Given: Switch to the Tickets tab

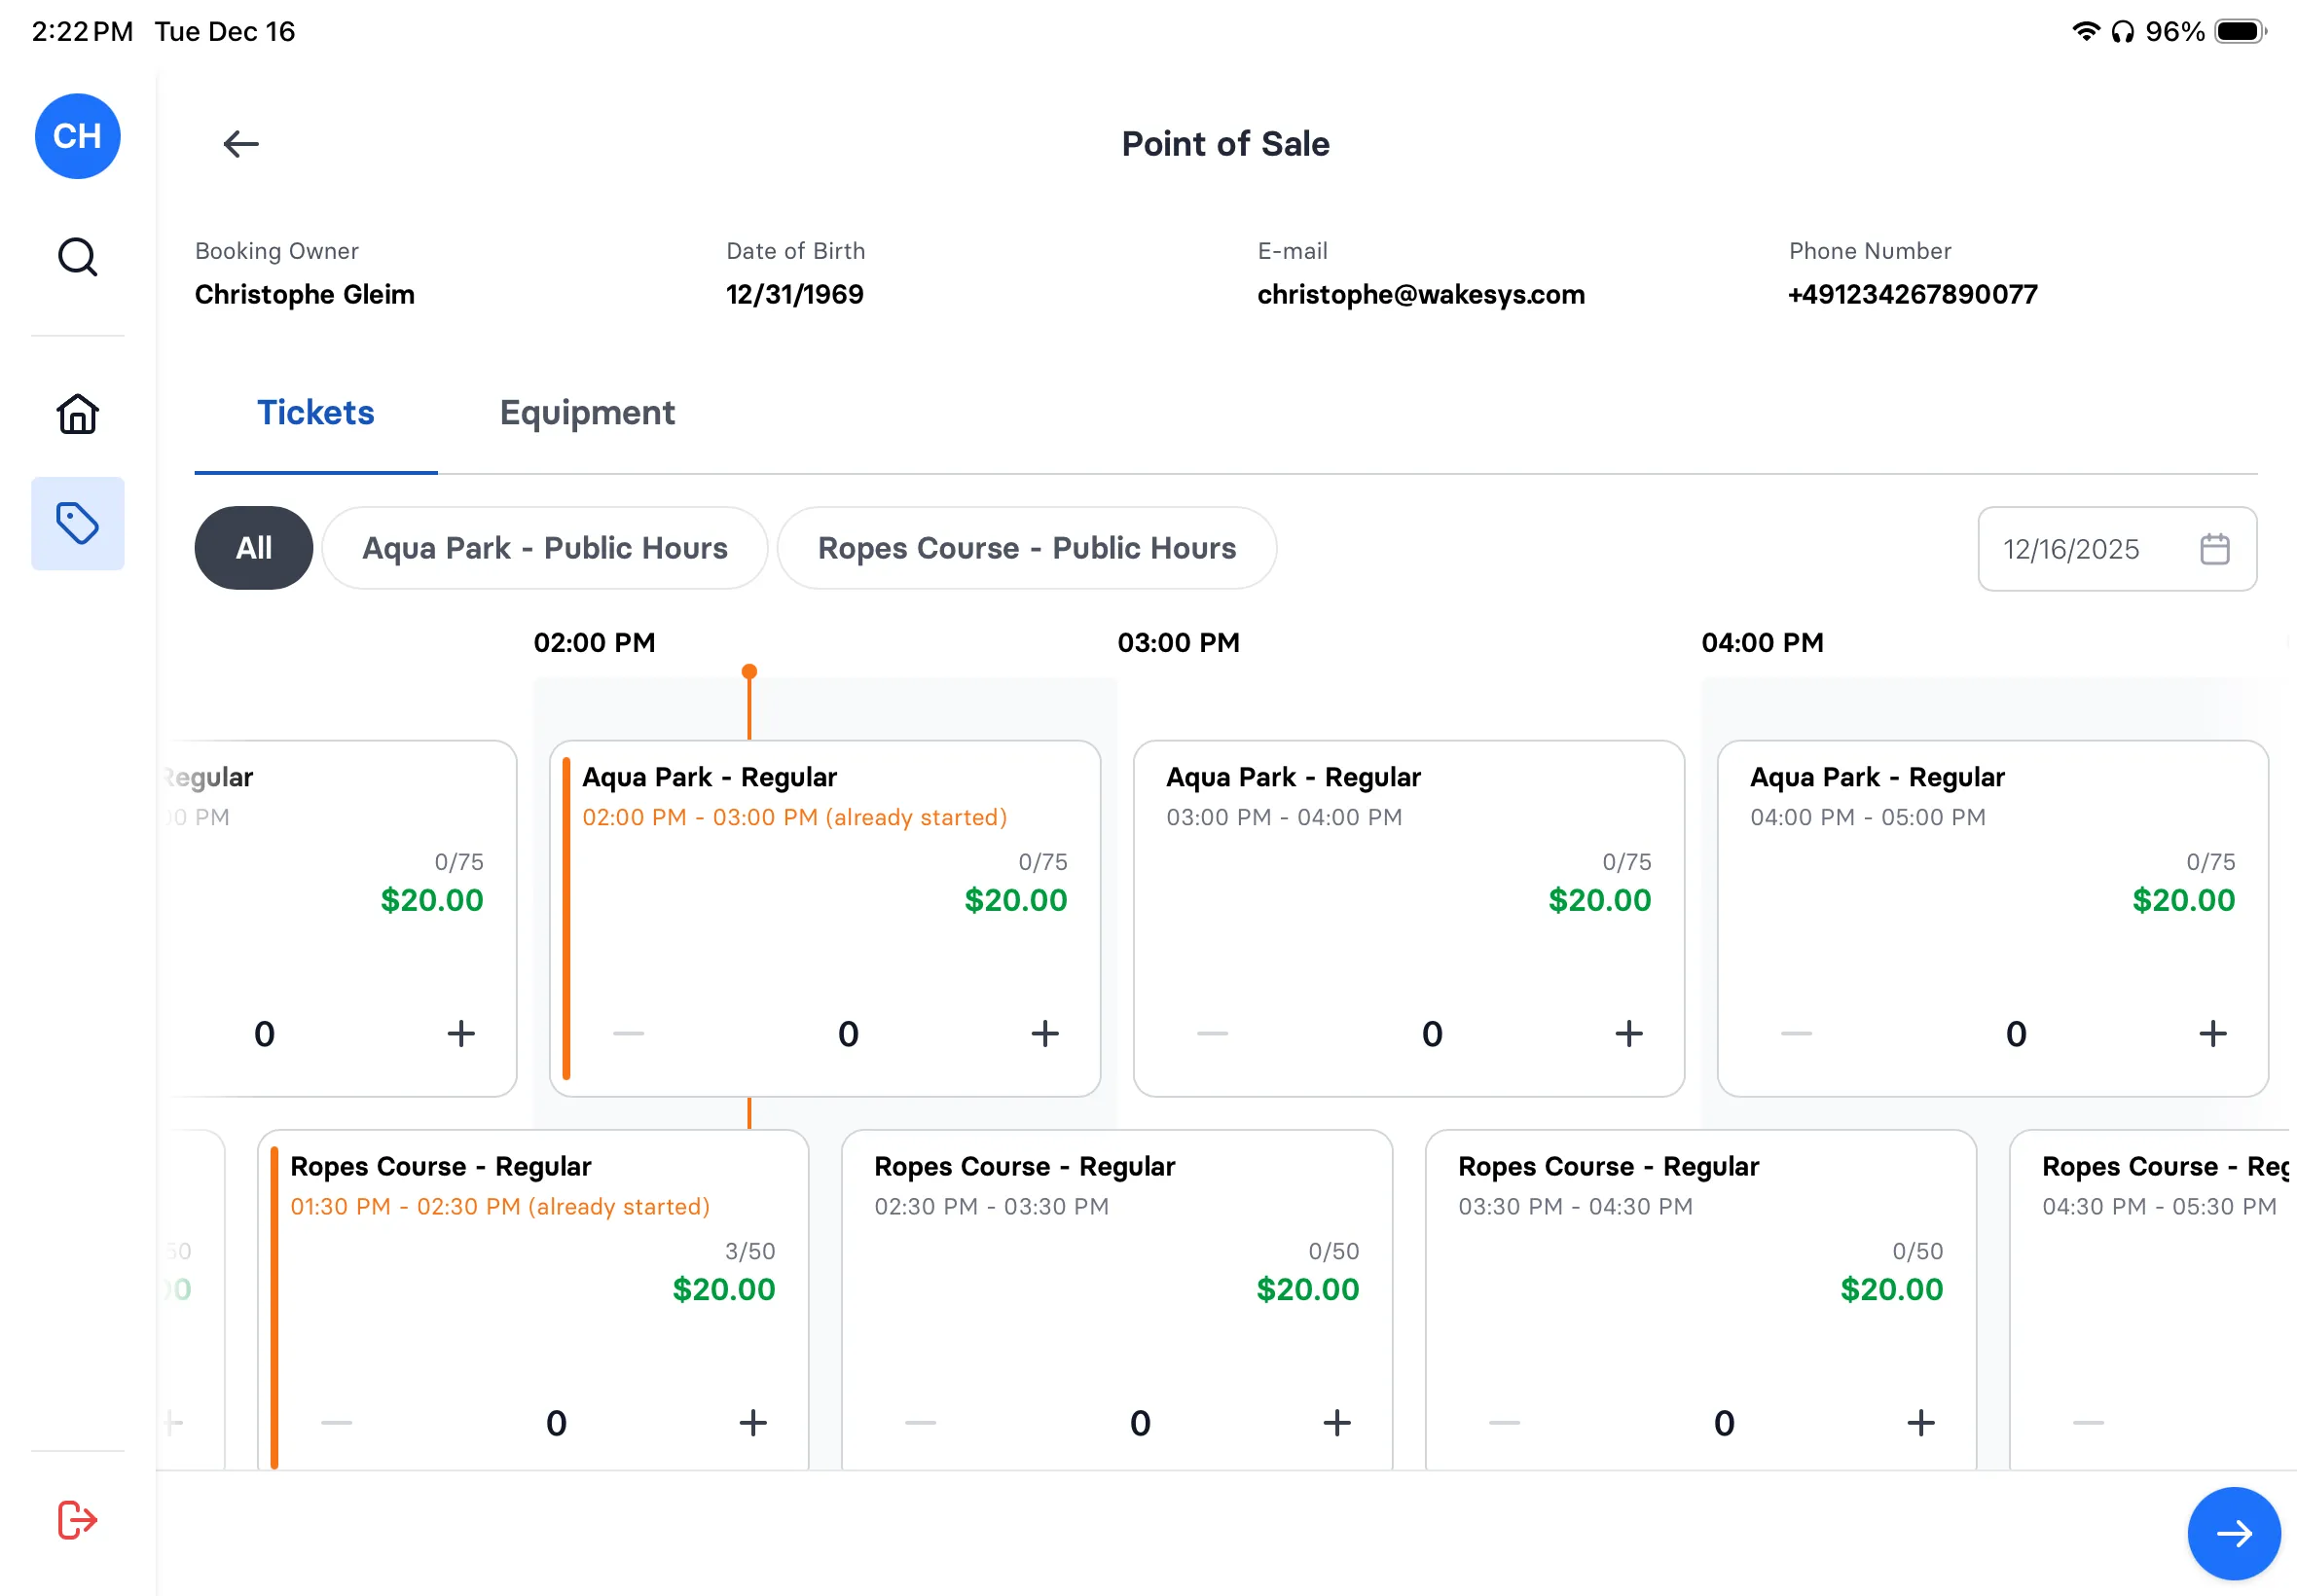Looking at the screenshot, I should pos(315,412).
